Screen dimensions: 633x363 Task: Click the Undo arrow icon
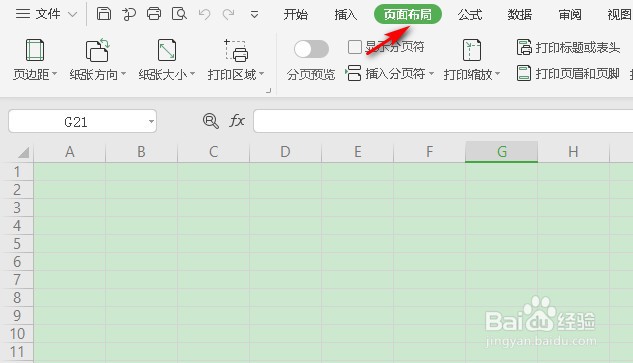pos(204,15)
